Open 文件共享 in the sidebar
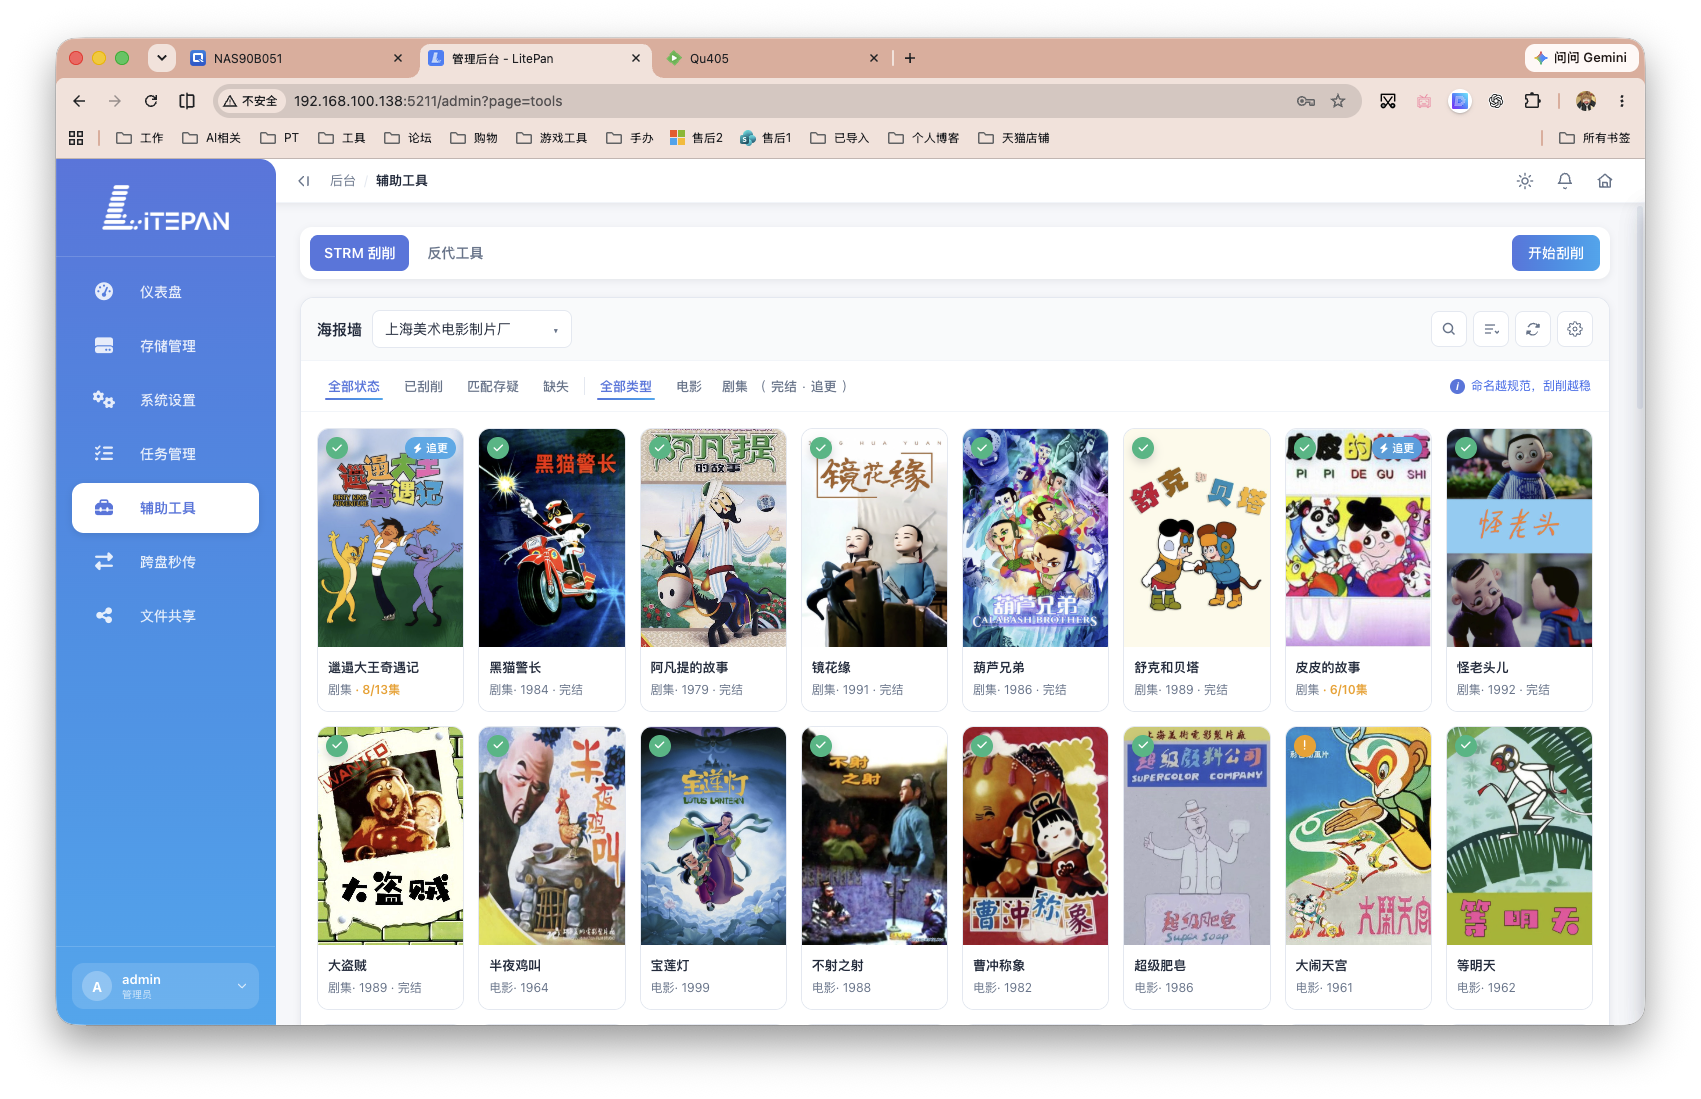This screenshot has width=1701, height=1099. click(x=165, y=616)
